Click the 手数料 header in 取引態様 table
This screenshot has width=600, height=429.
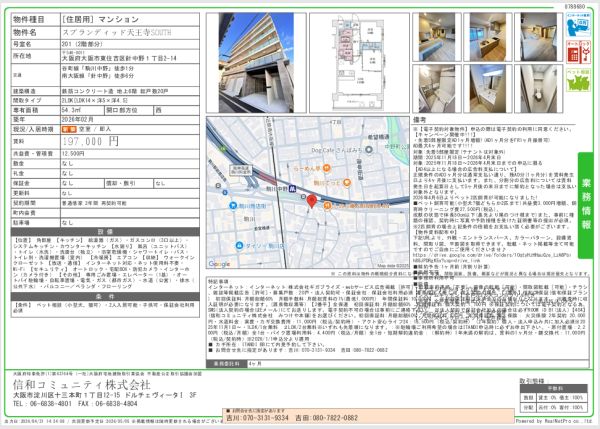(554, 388)
